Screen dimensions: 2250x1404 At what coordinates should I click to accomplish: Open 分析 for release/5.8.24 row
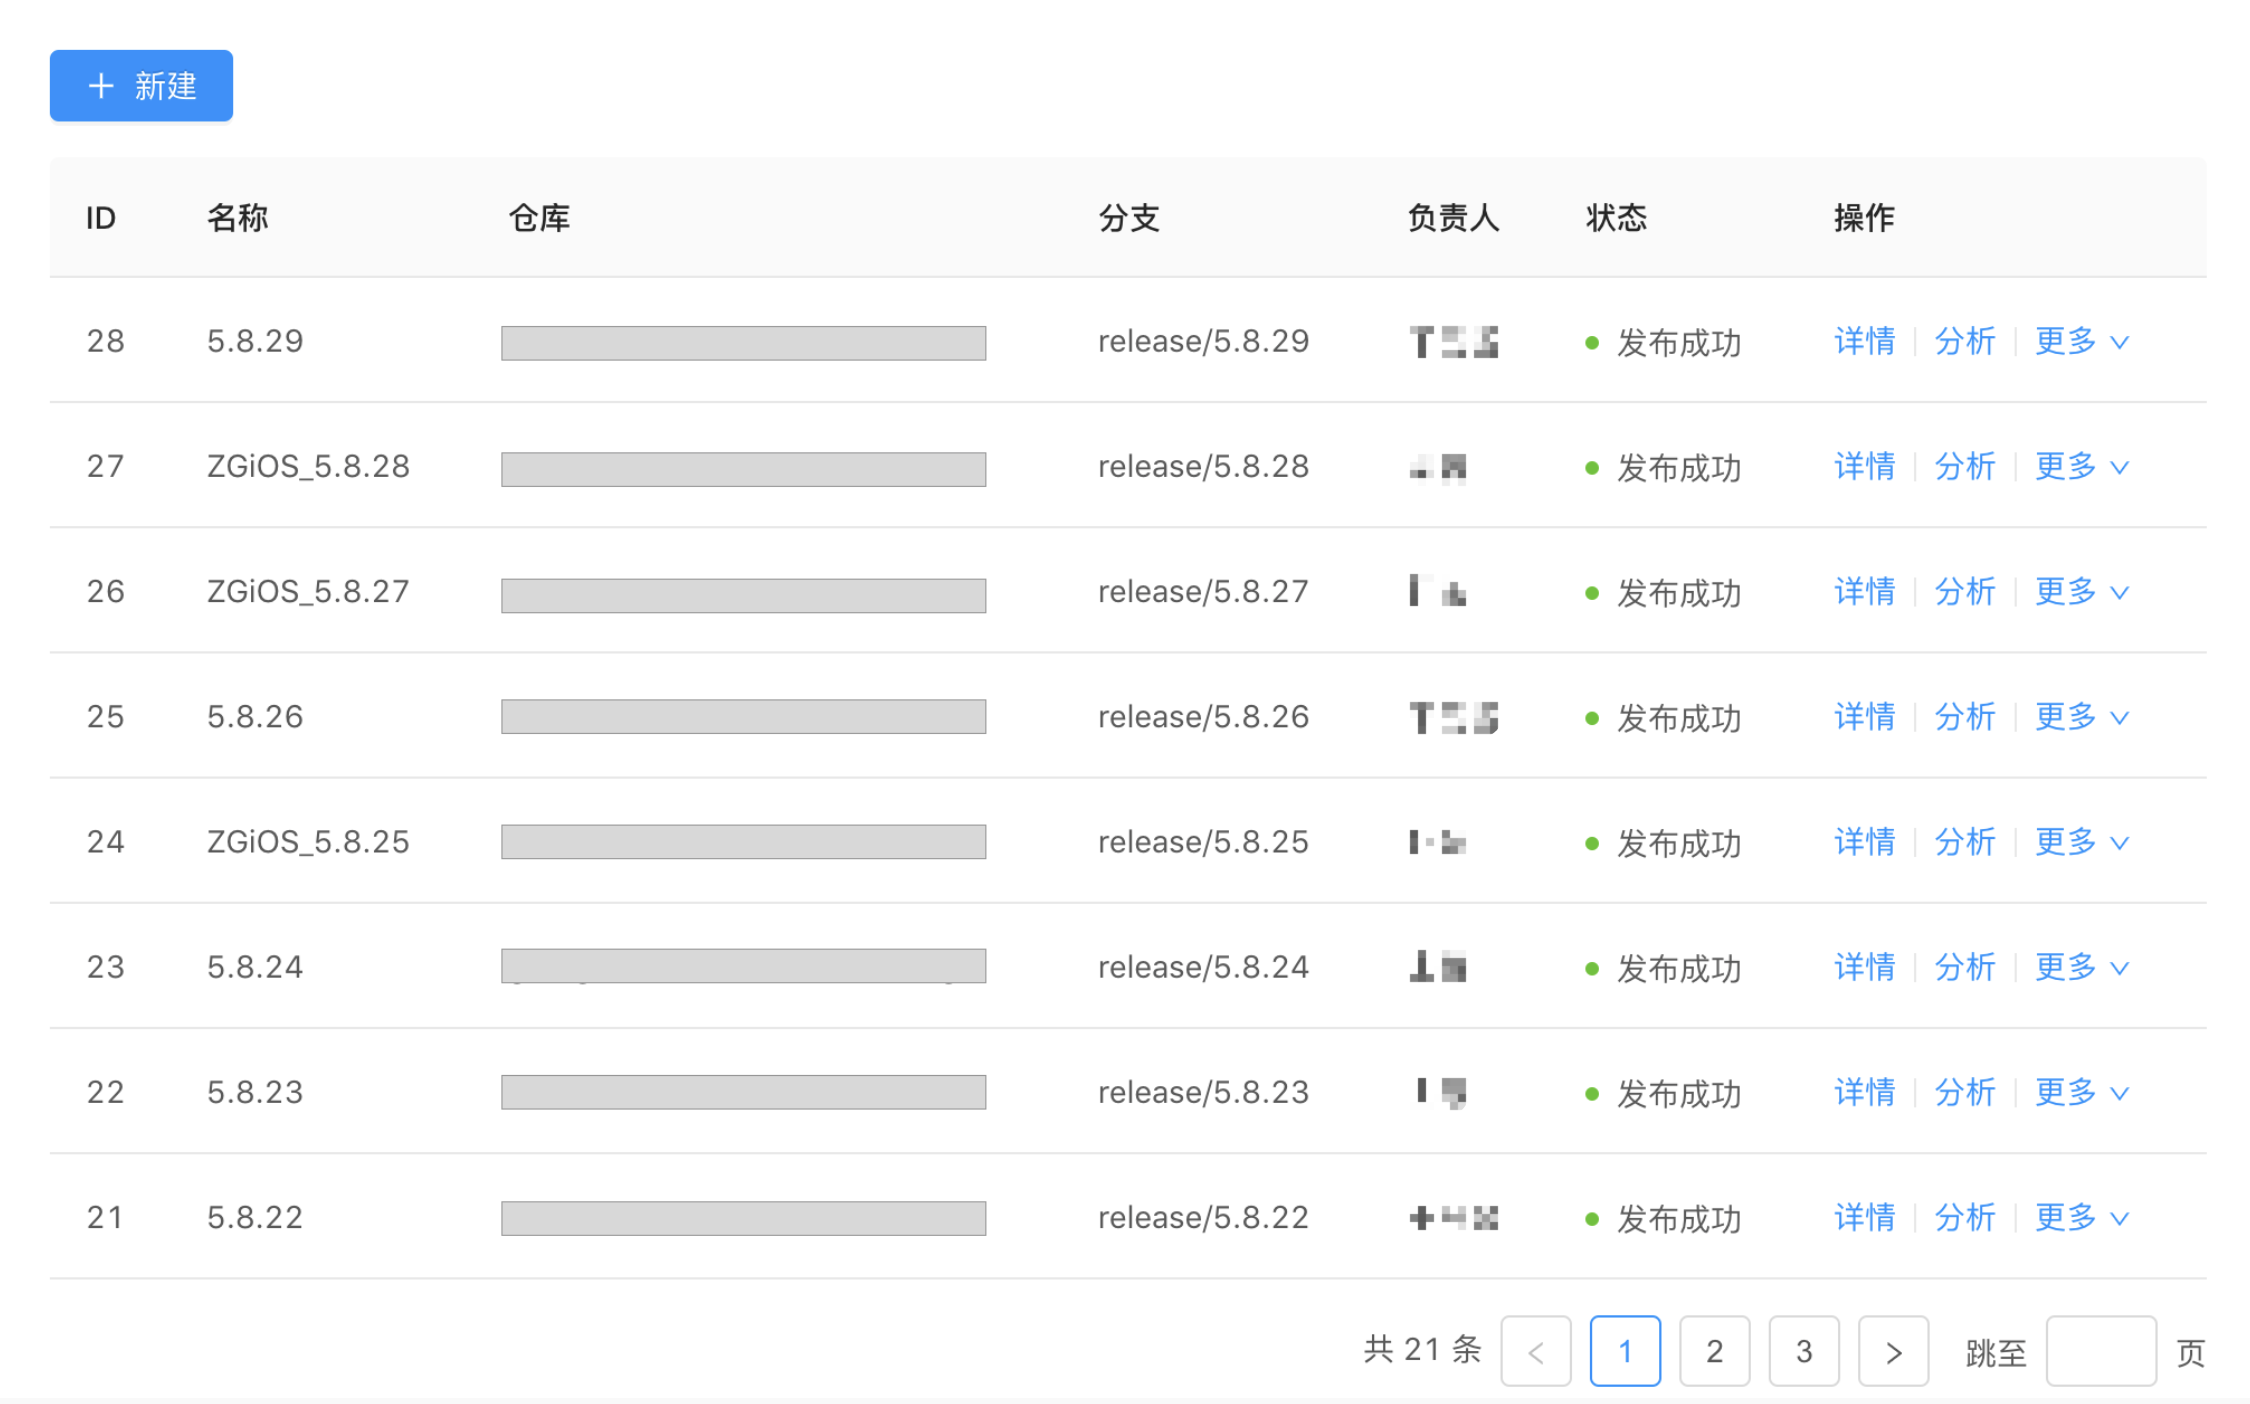(x=1964, y=967)
